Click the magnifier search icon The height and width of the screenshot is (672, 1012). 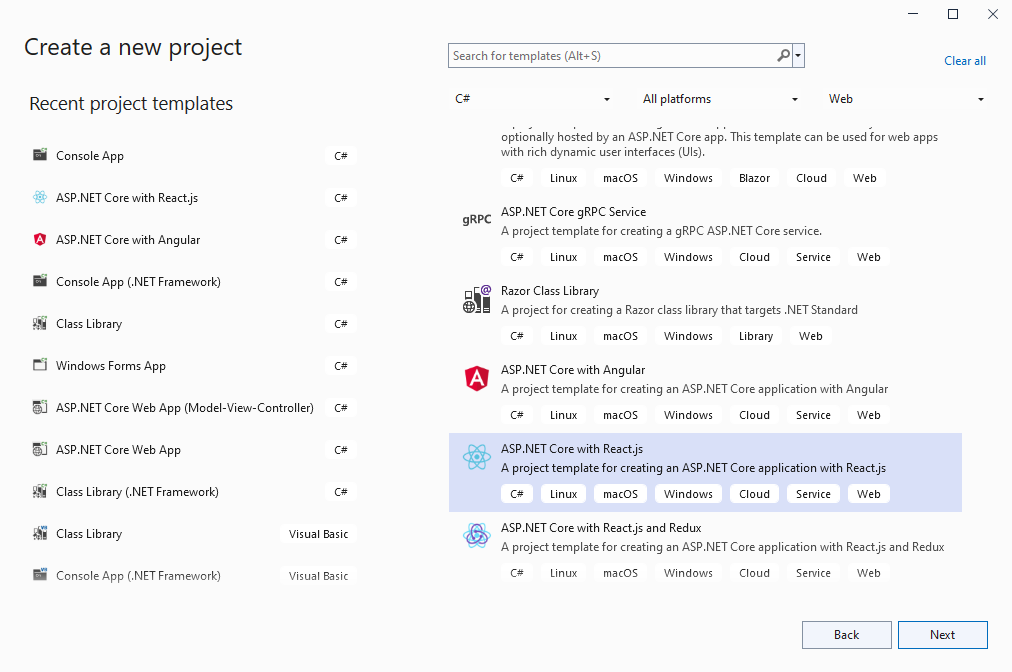point(783,56)
